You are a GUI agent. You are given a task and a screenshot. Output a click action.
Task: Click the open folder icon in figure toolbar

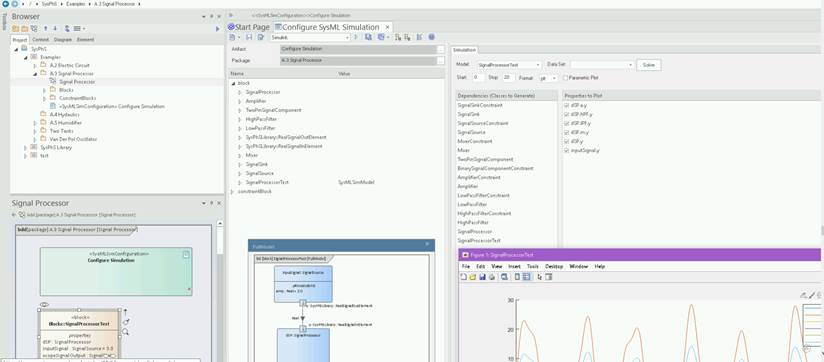pyautogui.click(x=472, y=277)
